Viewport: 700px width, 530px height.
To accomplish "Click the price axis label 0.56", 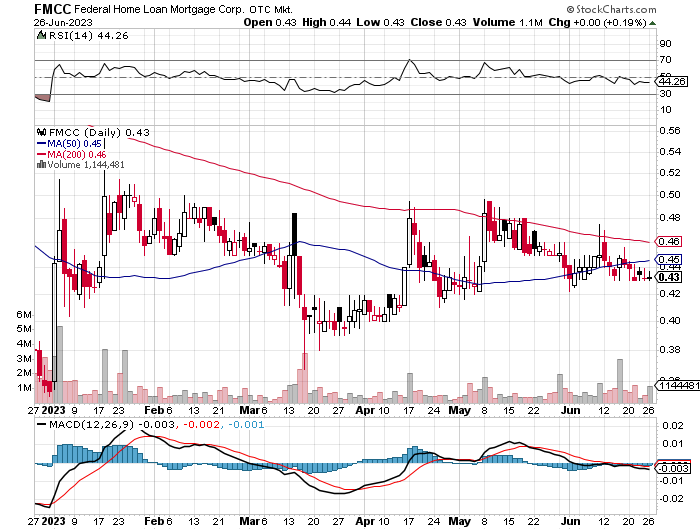I will 670,131.
